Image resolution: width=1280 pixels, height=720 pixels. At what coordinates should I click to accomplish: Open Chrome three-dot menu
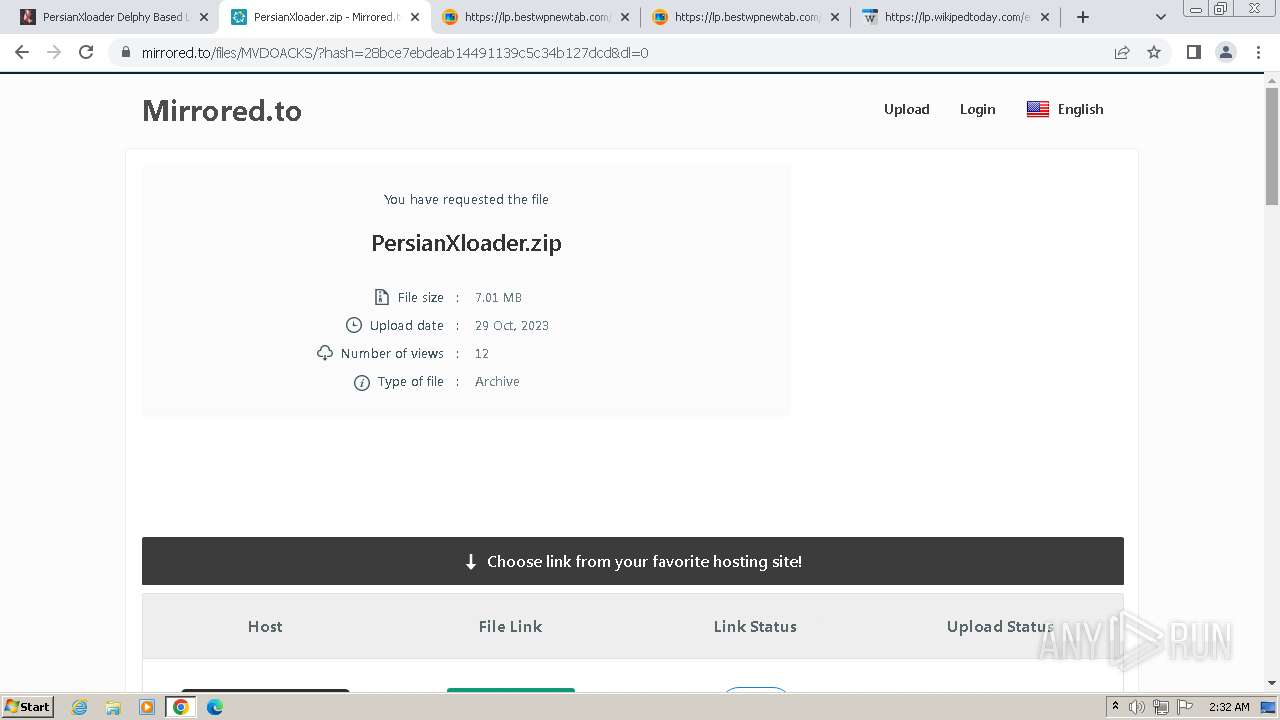coord(1258,52)
